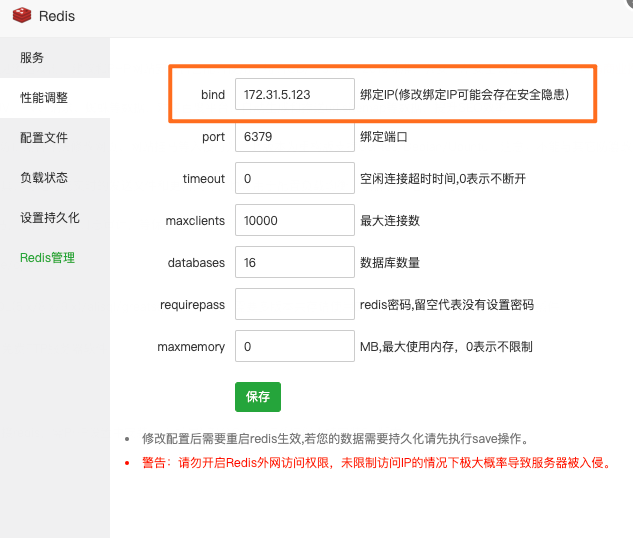Click the maxmemory label
Viewport: 633px width, 538px height.
pyautogui.click(x=191, y=347)
